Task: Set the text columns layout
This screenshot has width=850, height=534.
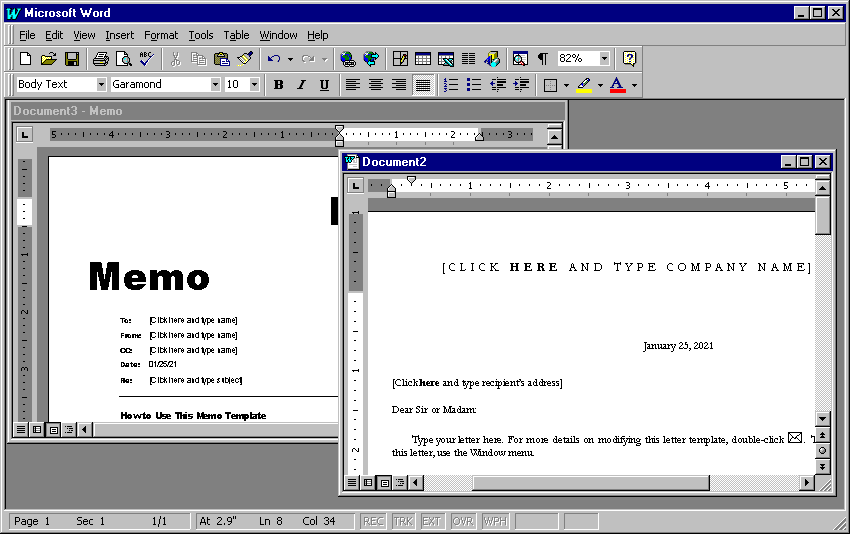Action: pos(468,59)
